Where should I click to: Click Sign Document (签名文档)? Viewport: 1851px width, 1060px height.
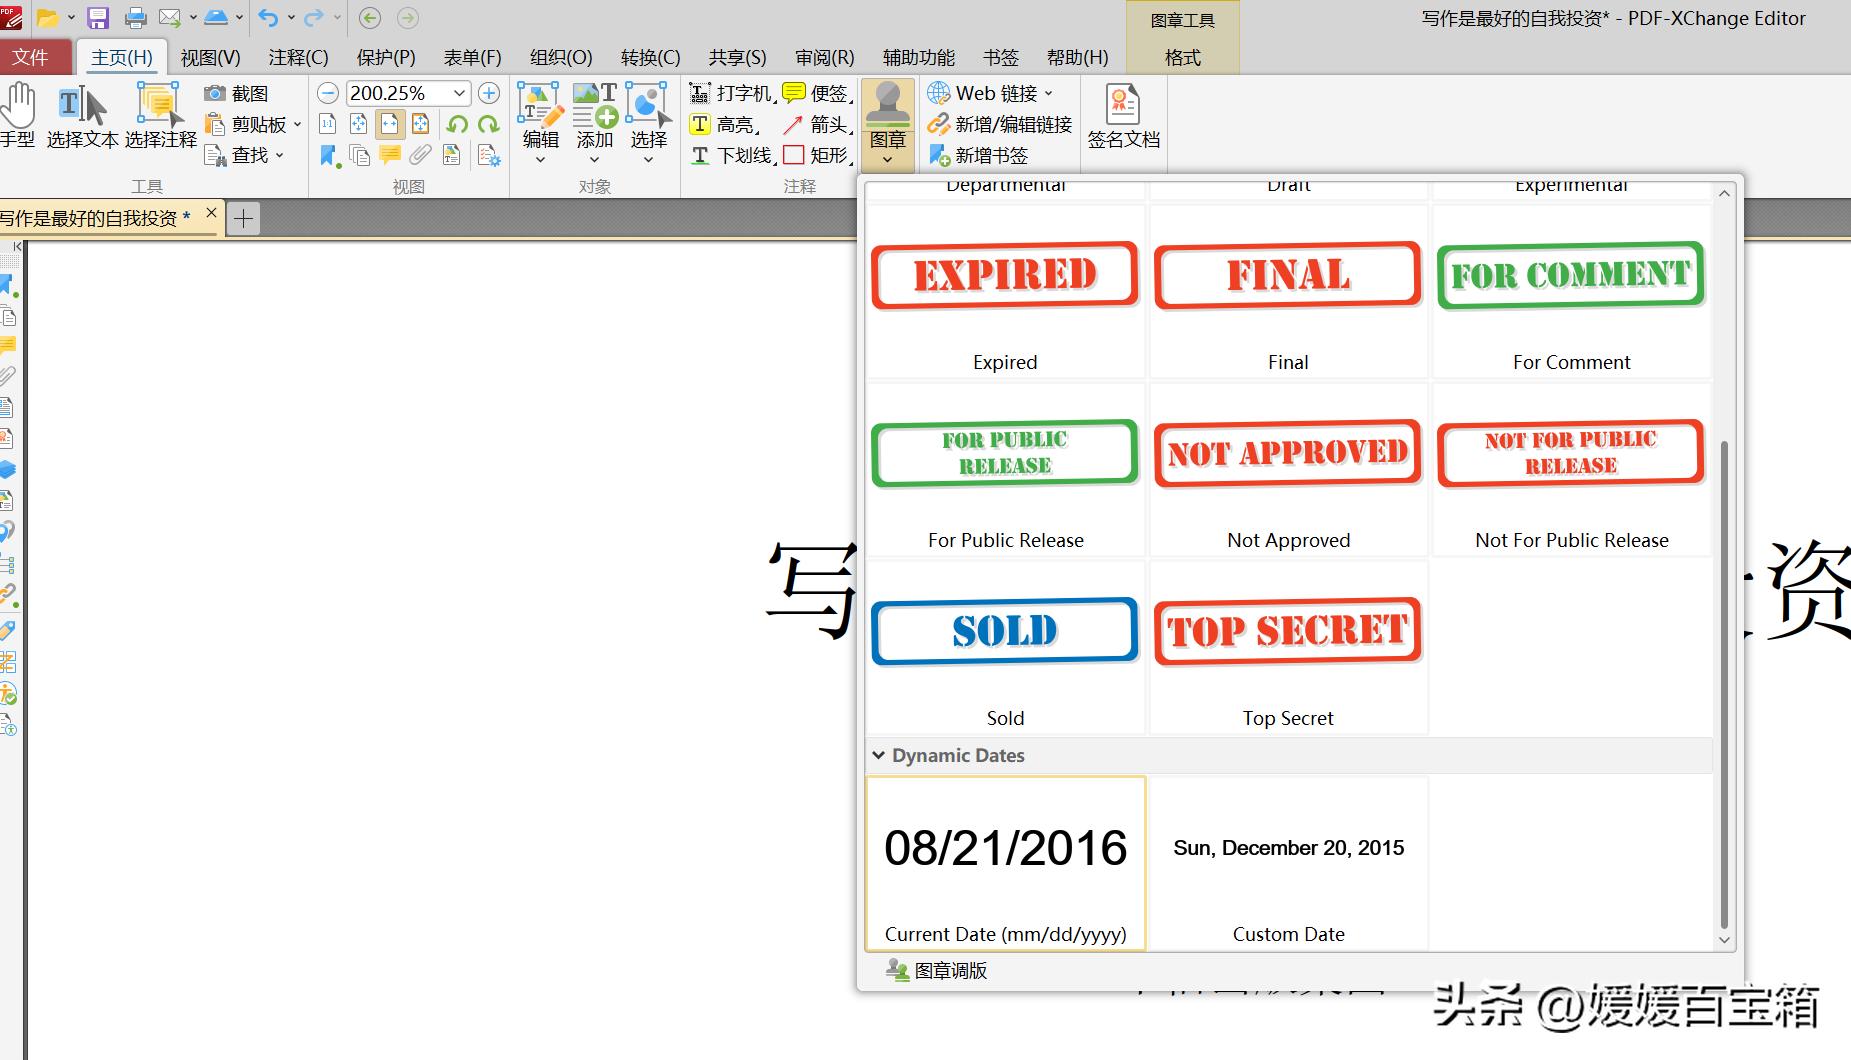[x=1124, y=116]
